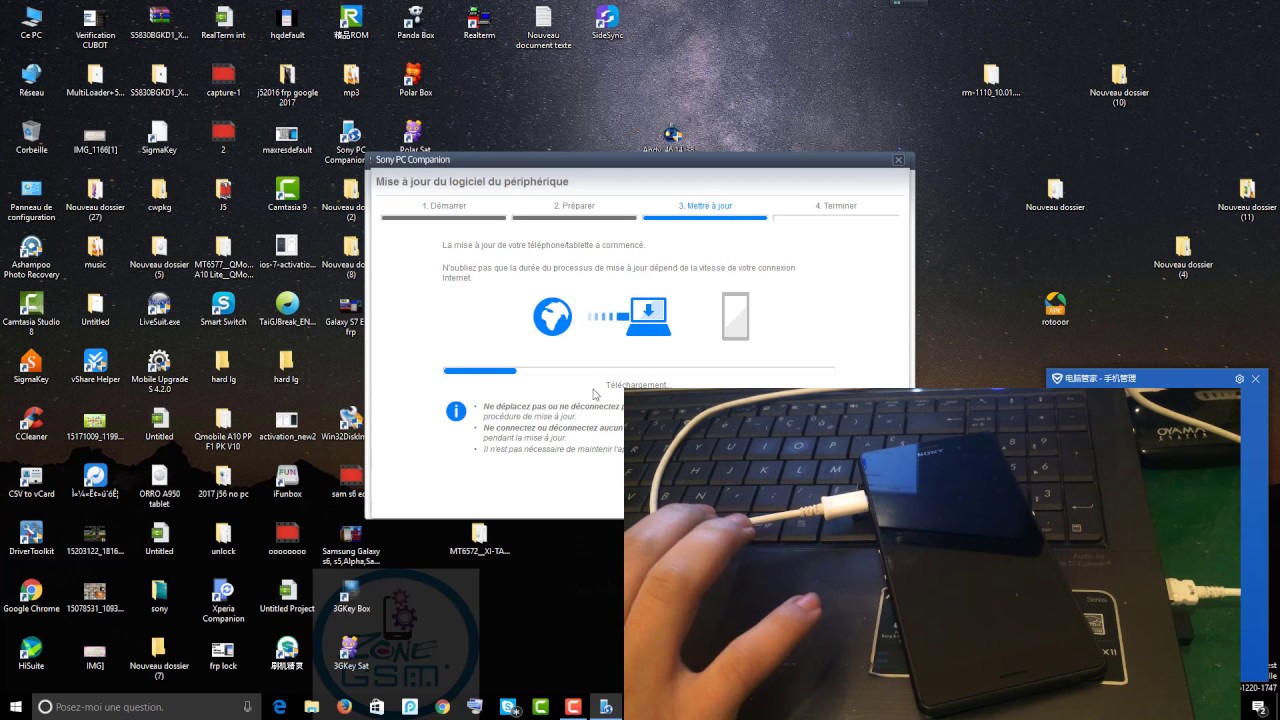Select the 3. Mettre à jour step tab
Screen dimensions: 1280x720
pos(705,208)
